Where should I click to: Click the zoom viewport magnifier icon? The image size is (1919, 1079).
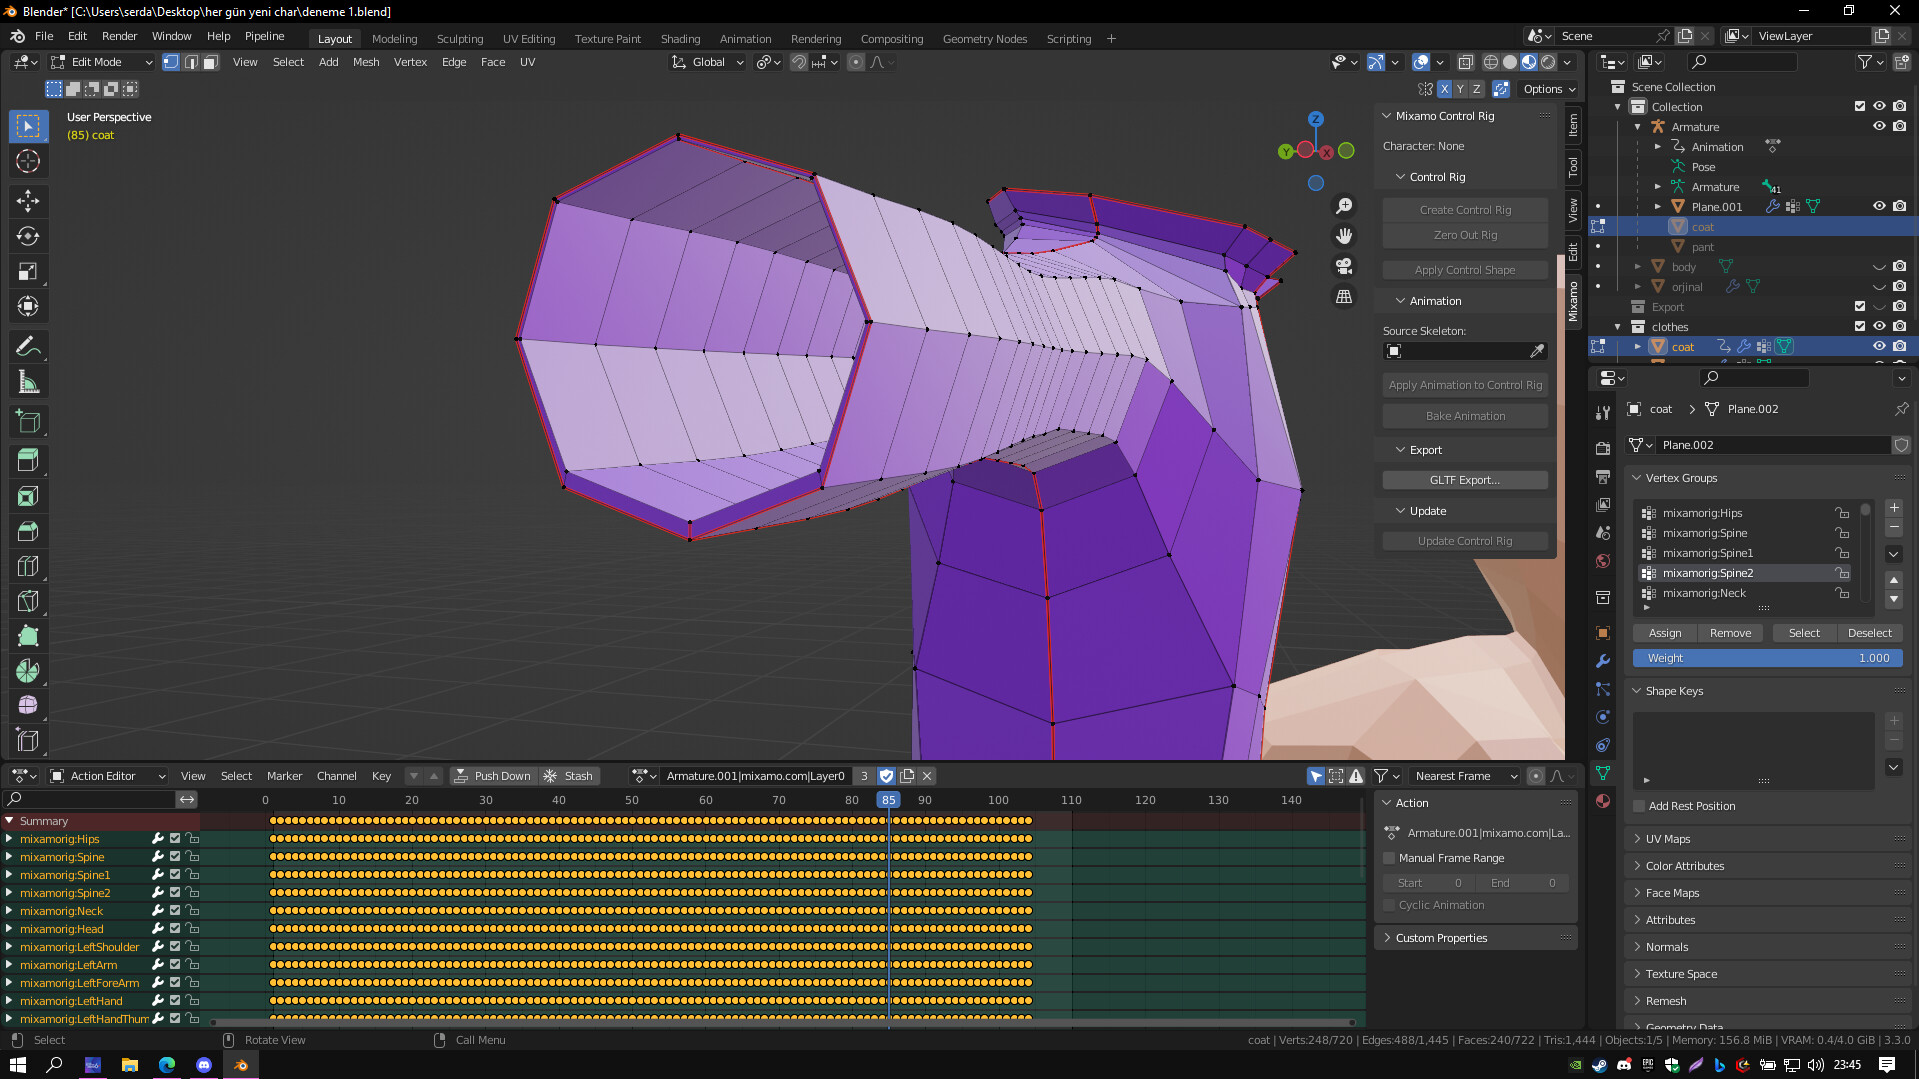1344,205
